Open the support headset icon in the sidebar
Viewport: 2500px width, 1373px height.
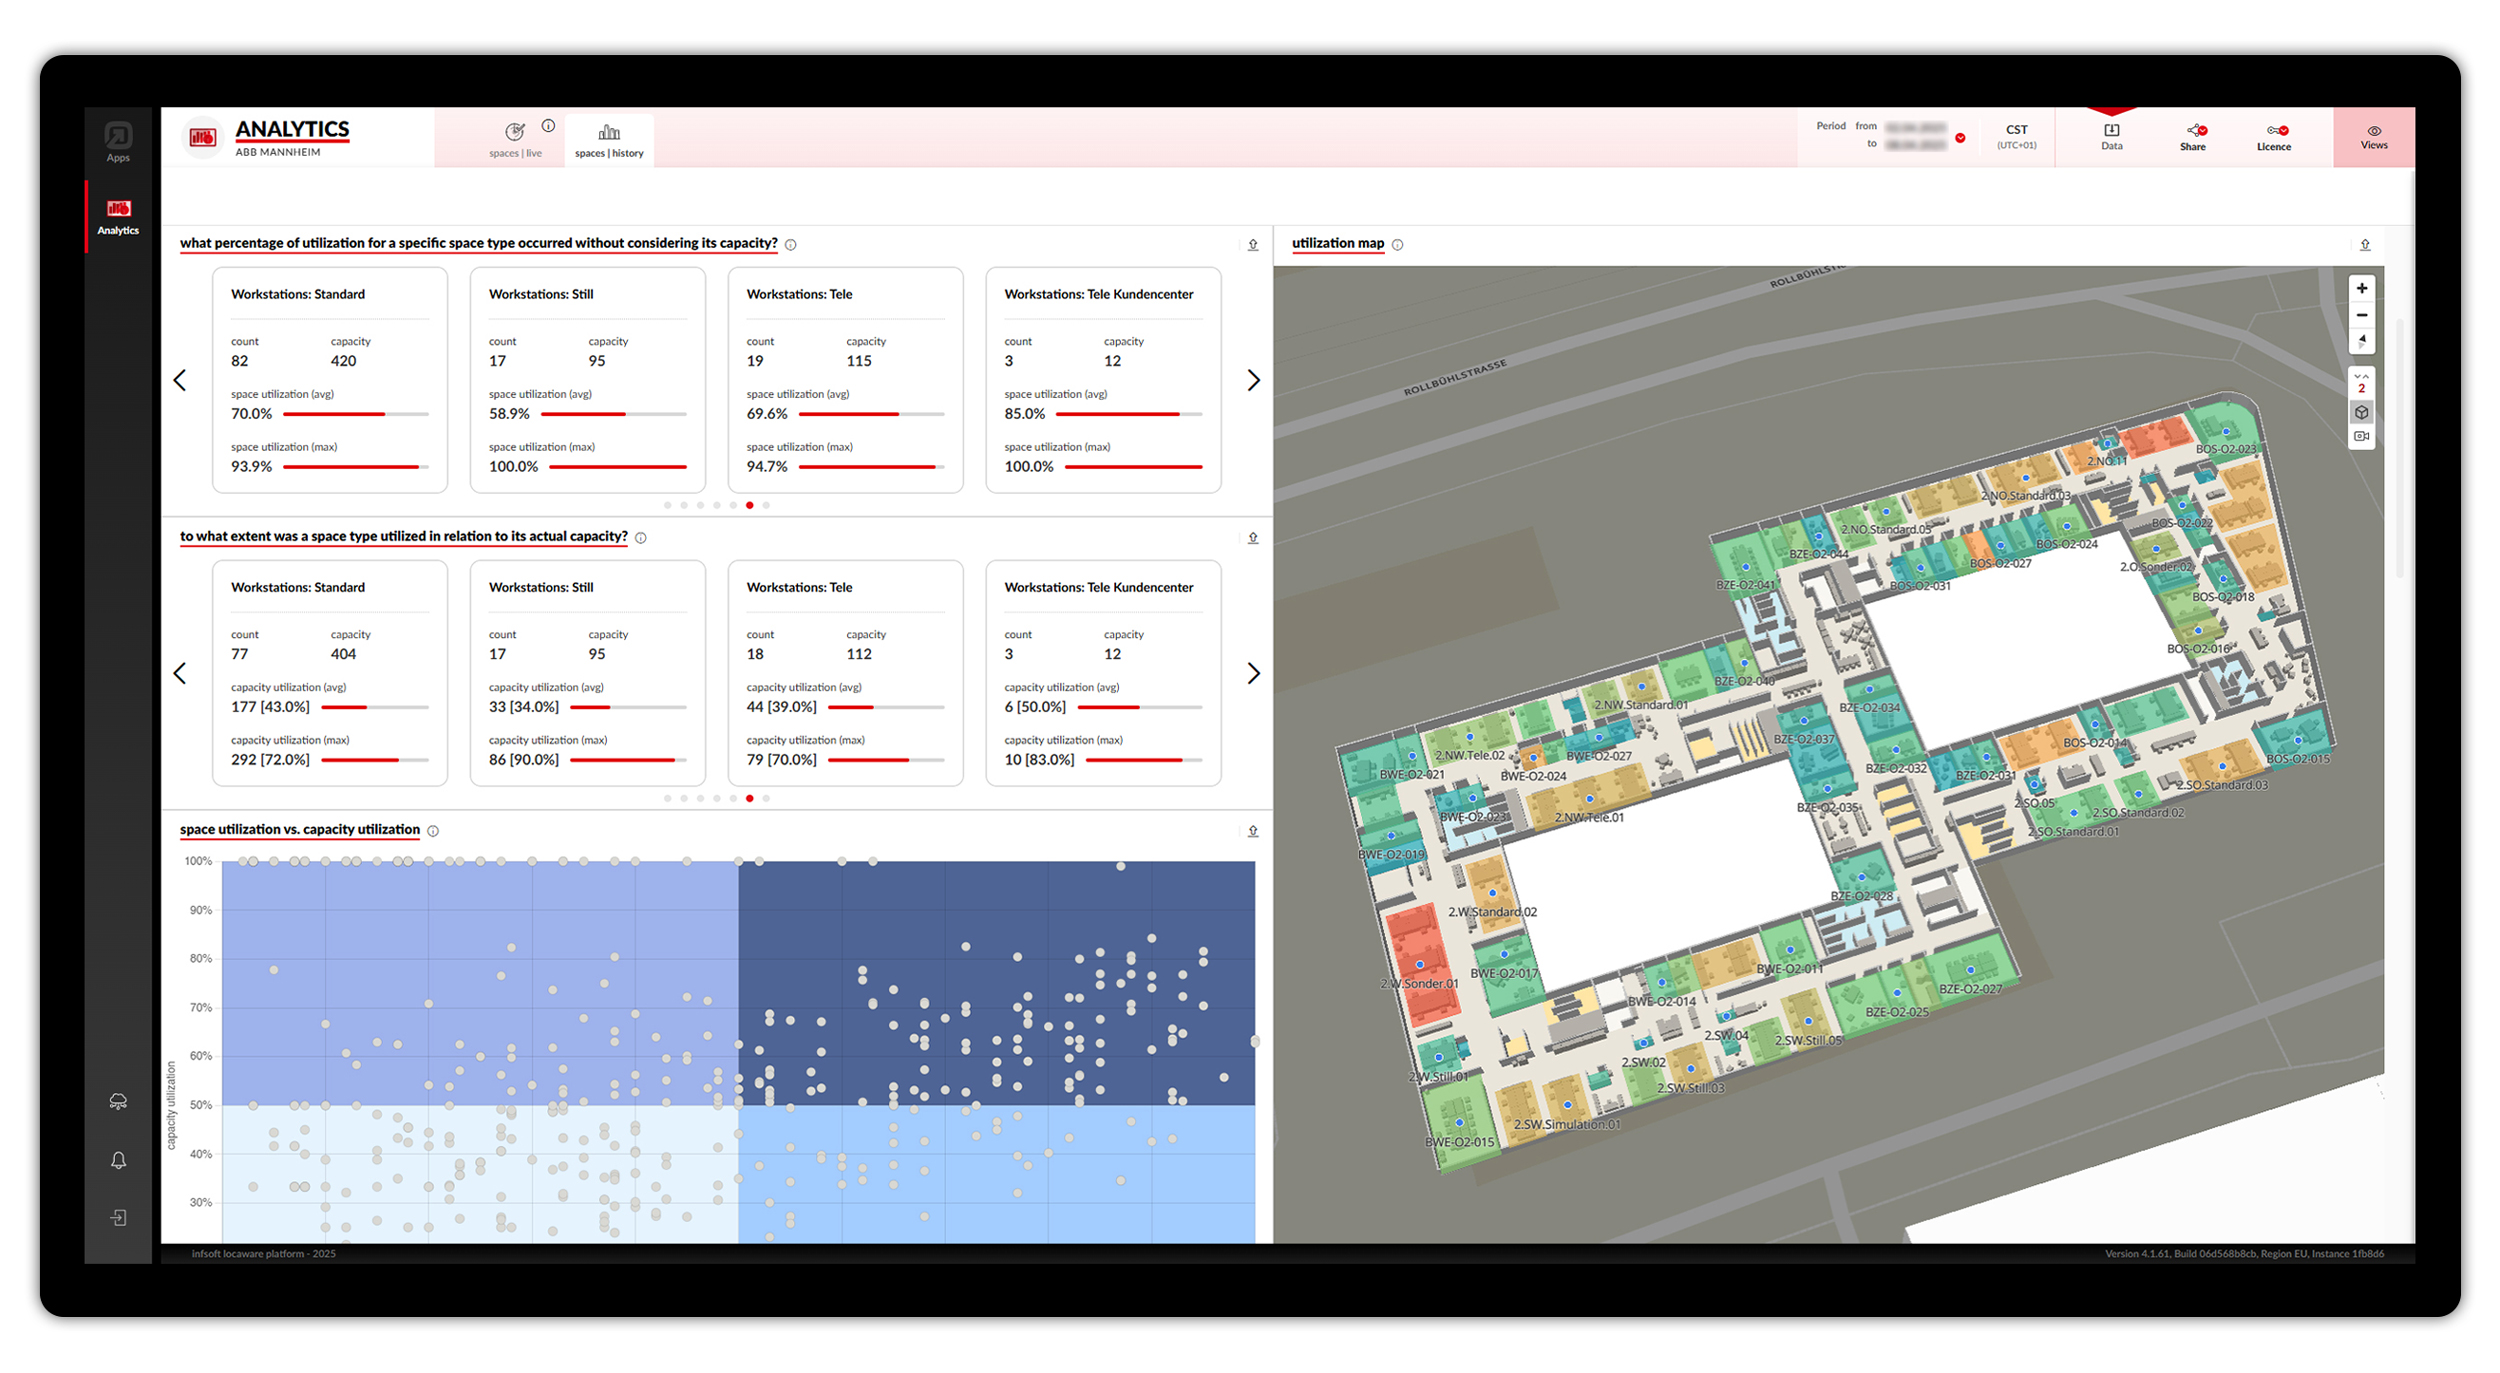click(x=118, y=1101)
